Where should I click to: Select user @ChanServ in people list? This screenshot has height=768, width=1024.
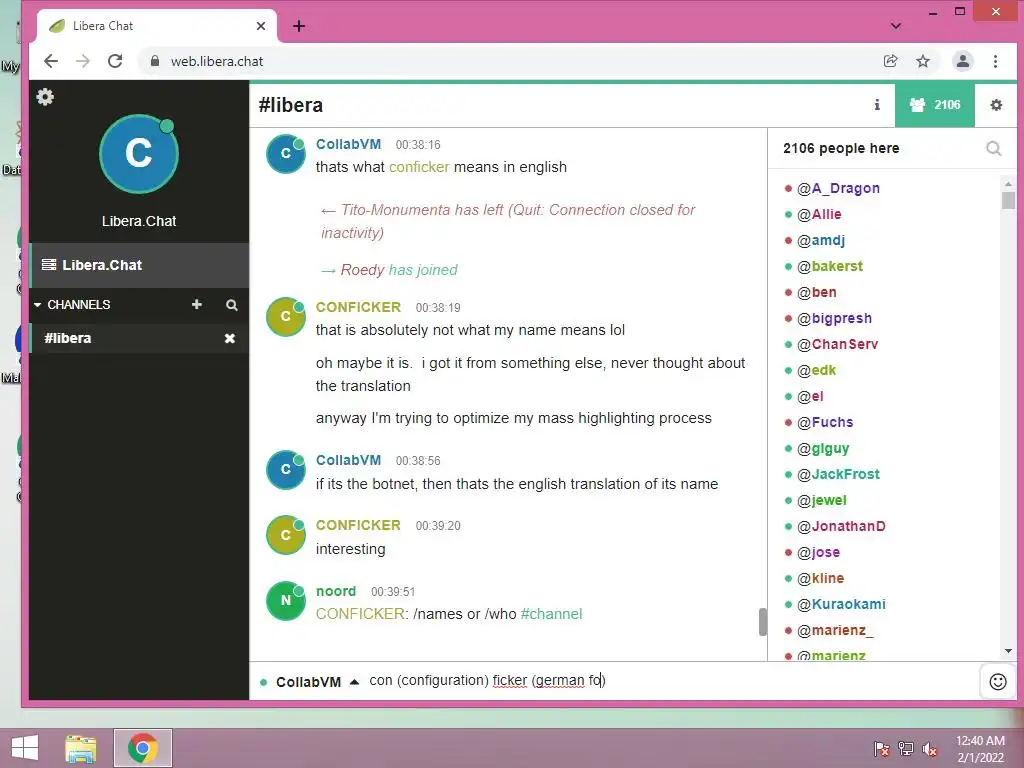[x=837, y=344]
